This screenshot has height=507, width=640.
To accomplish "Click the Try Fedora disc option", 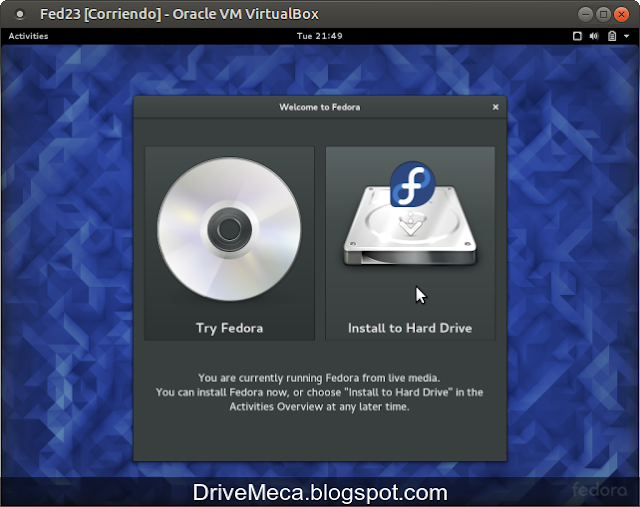I will [x=229, y=243].
